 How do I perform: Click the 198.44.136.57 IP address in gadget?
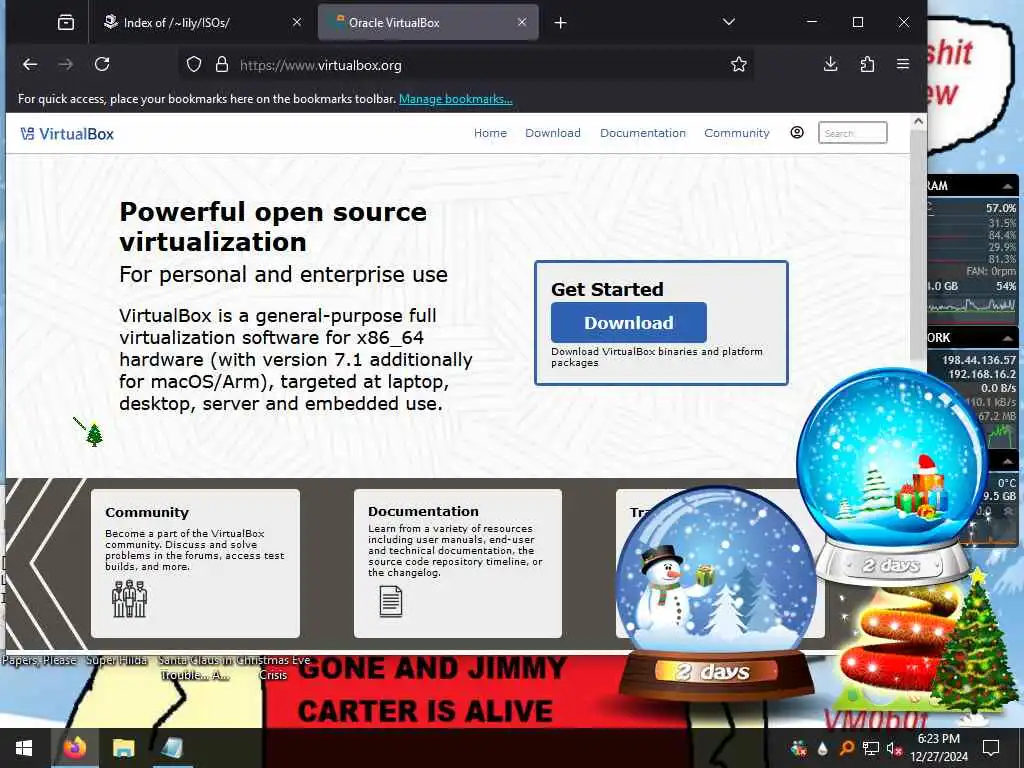point(979,360)
